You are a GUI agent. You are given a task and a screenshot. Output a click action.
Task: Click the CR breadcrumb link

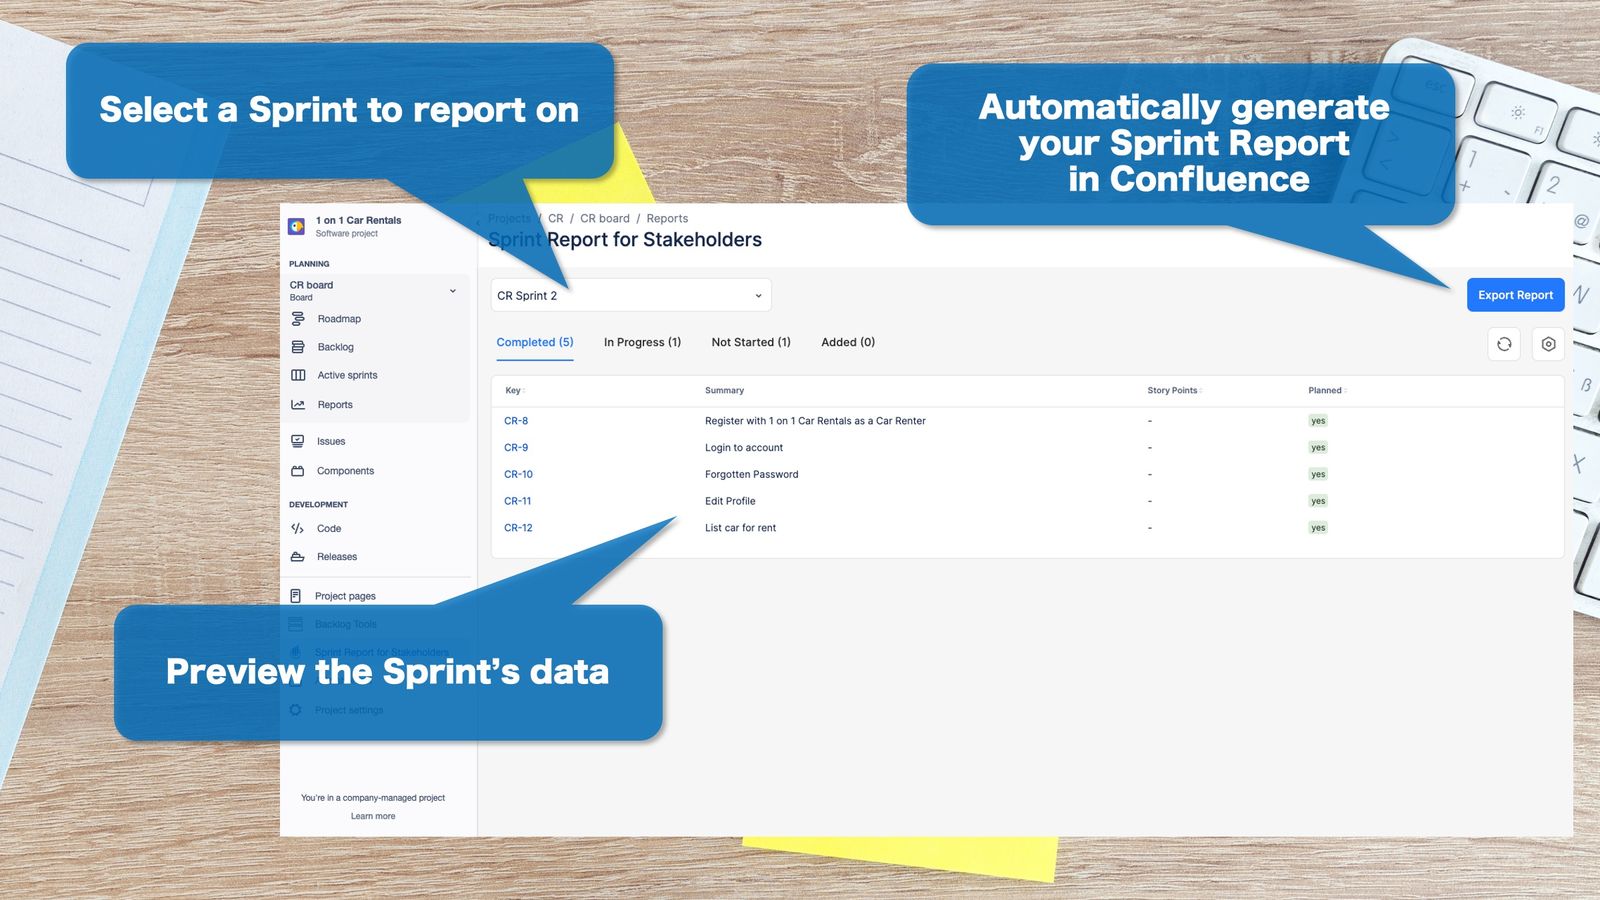[556, 219]
